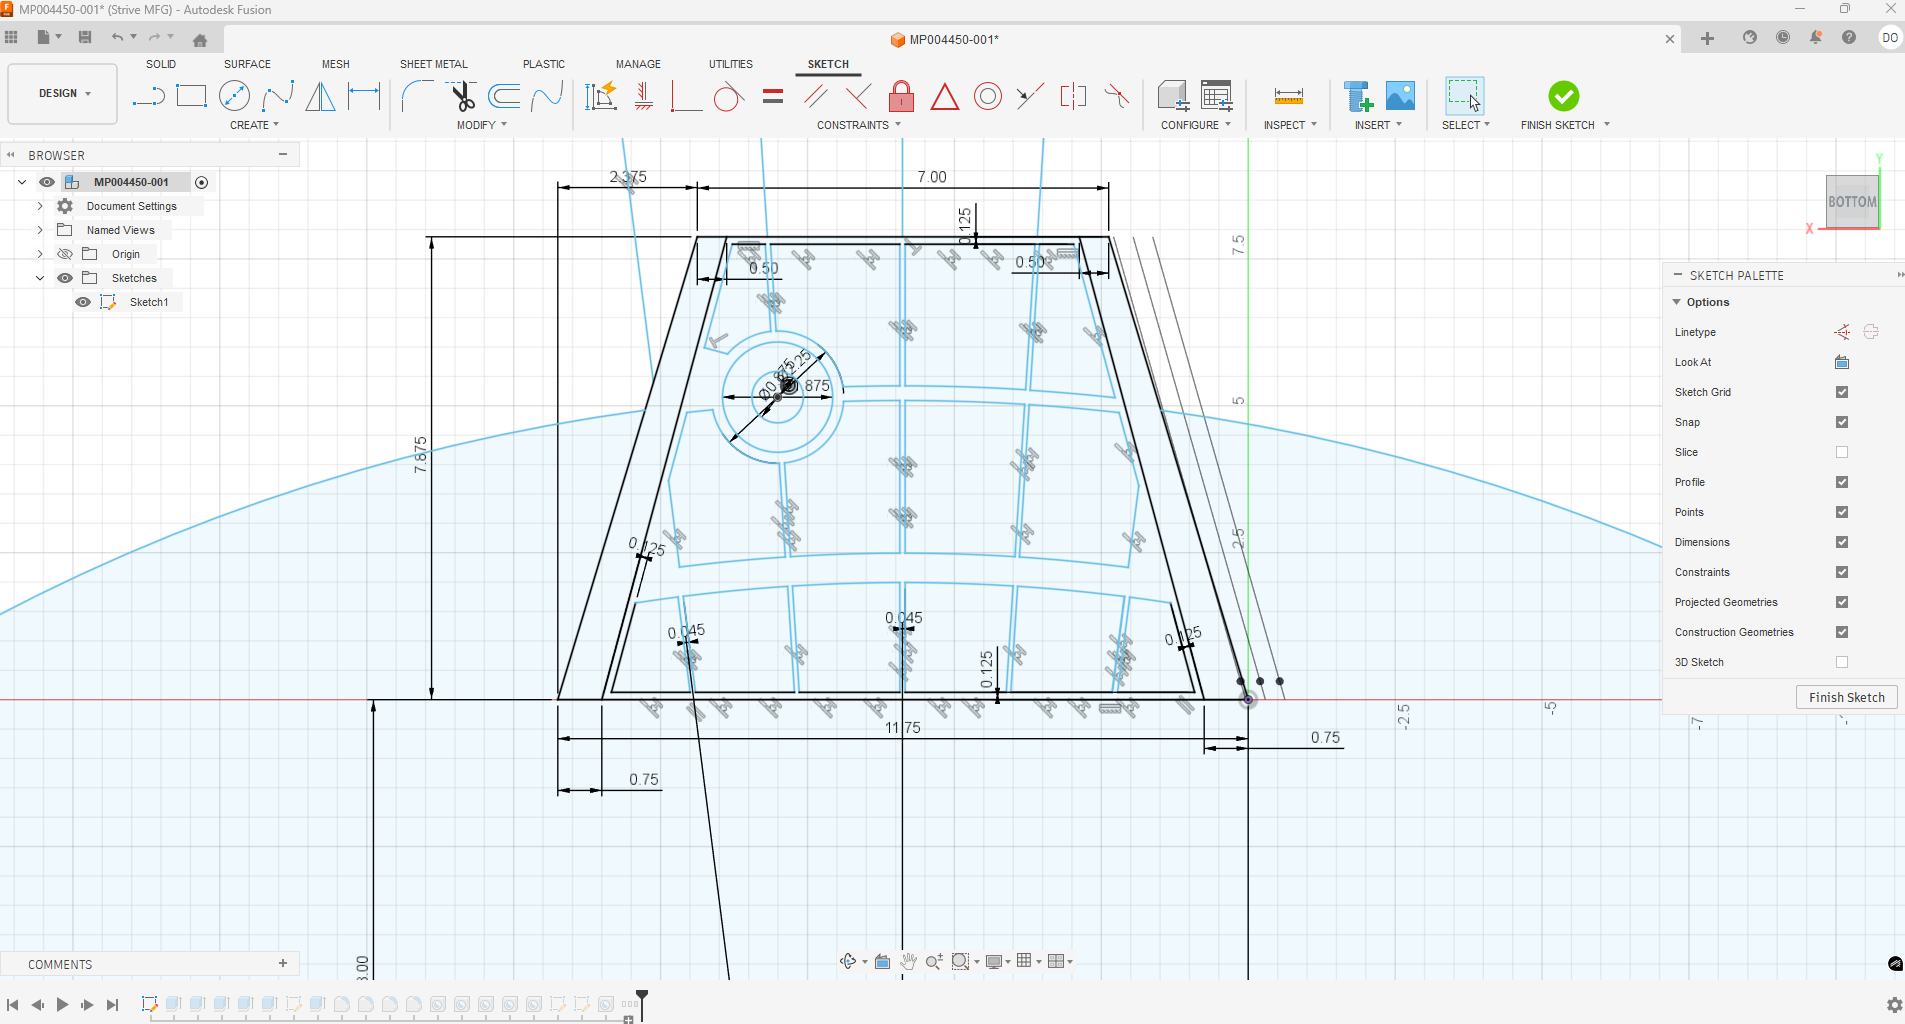Open the SOLID ribbon tab
This screenshot has height=1024, width=1905.
161,64
